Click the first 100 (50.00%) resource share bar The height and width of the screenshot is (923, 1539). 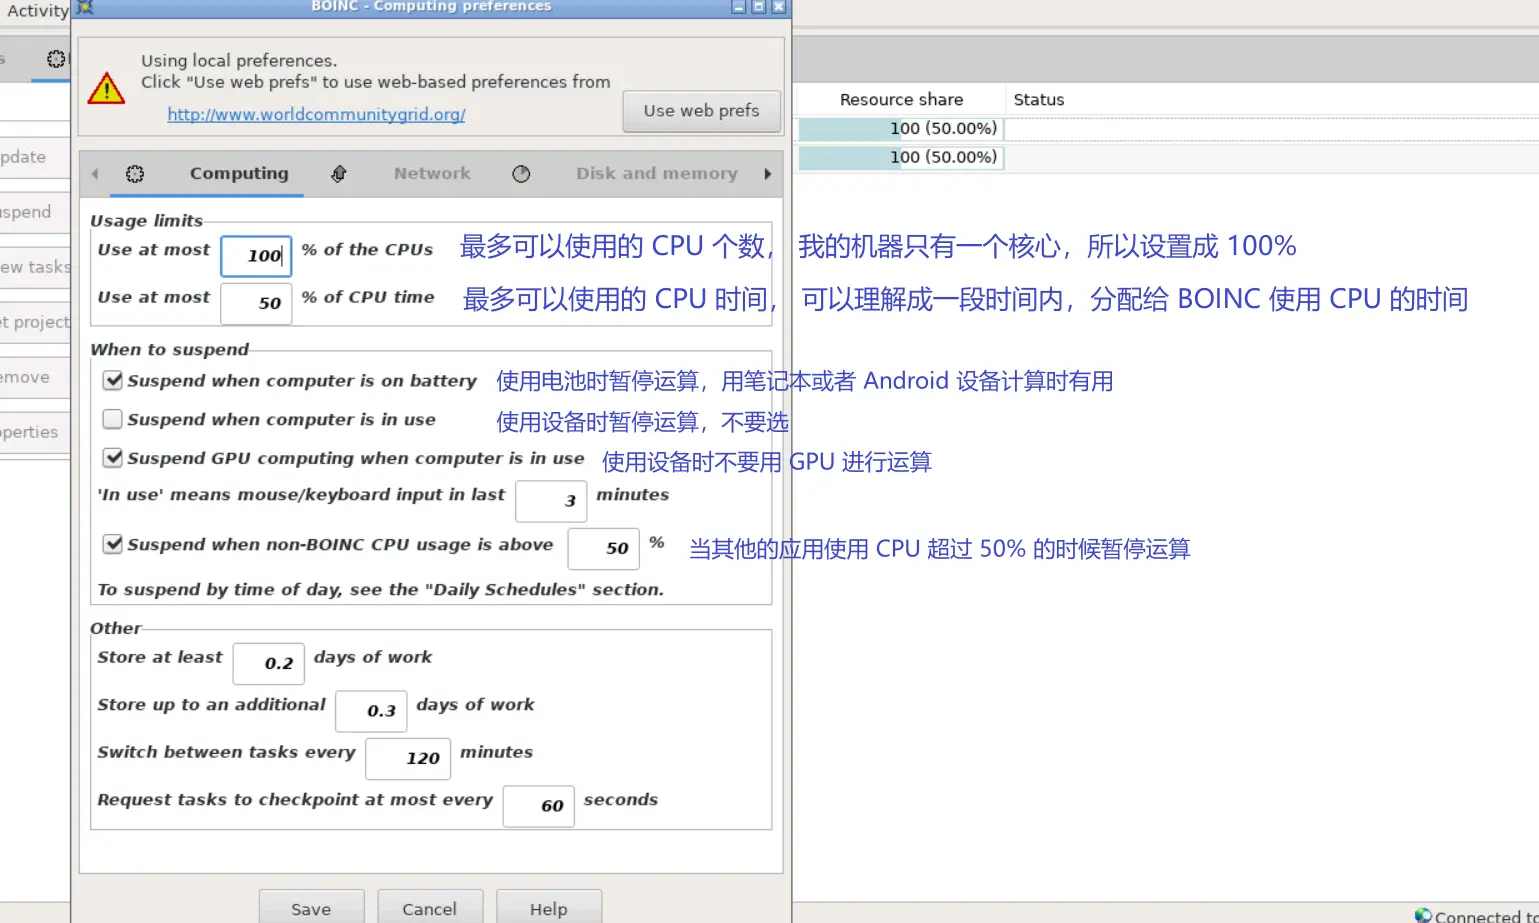(900, 129)
